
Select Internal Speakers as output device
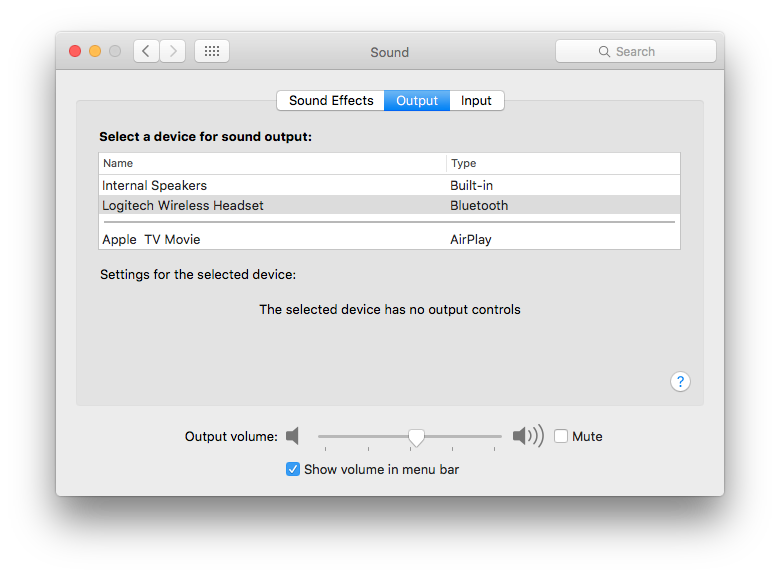coord(155,185)
